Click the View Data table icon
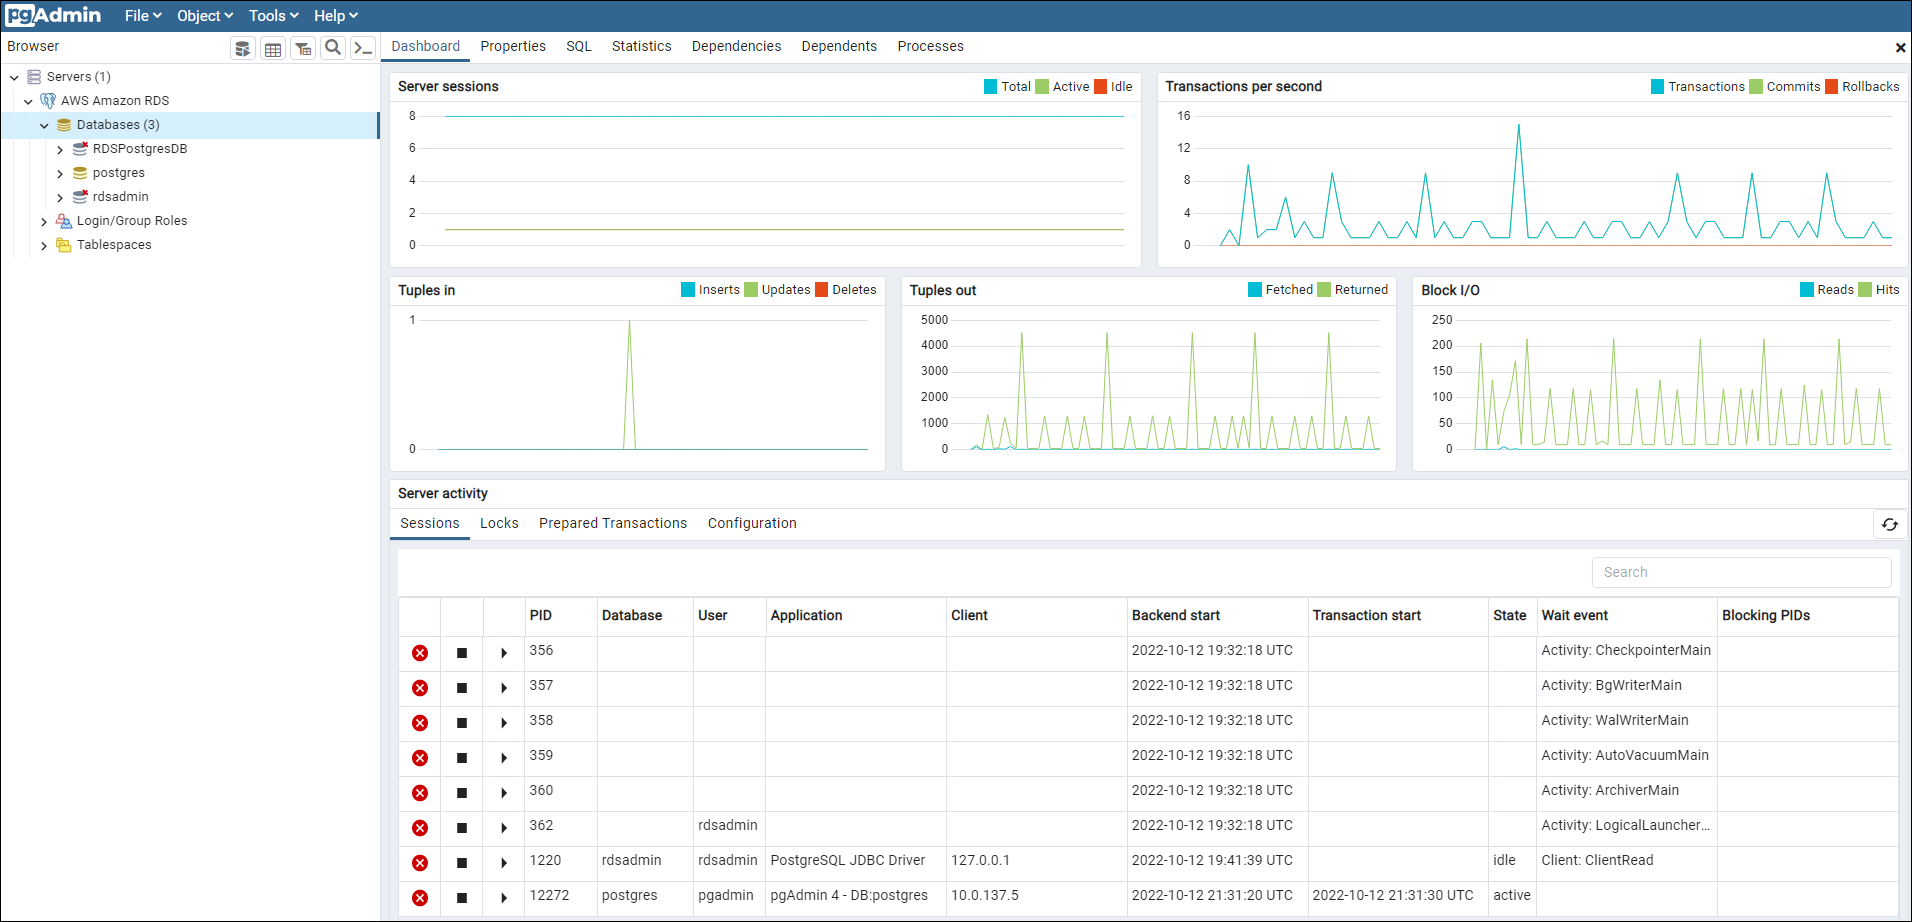Viewport: 1912px width, 922px height. [273, 48]
